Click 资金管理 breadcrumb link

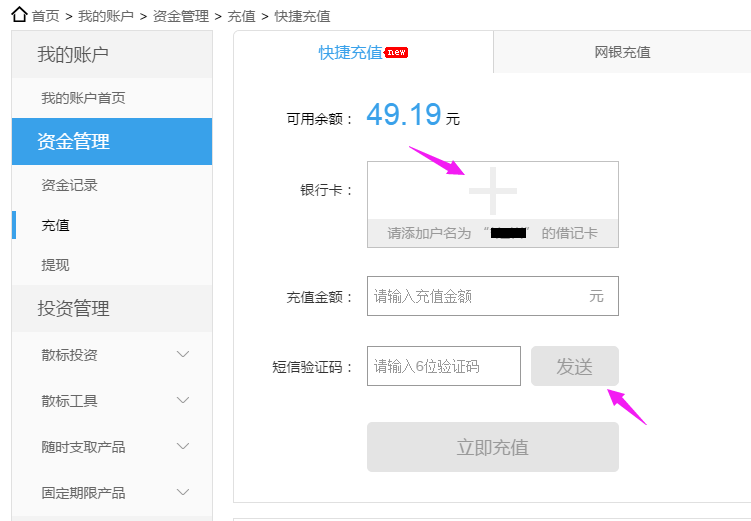181,16
